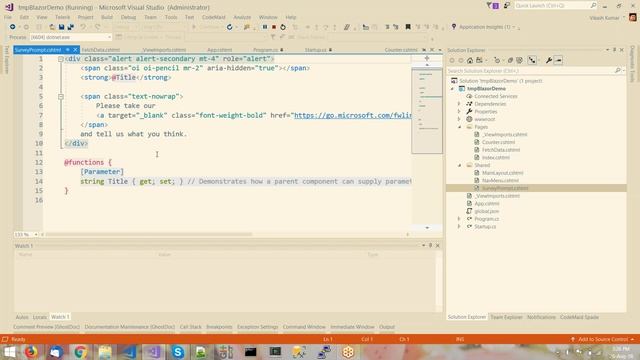The width and height of the screenshot is (640, 360).
Task: Click the Application Insights pin icon
Action: pos(453,27)
